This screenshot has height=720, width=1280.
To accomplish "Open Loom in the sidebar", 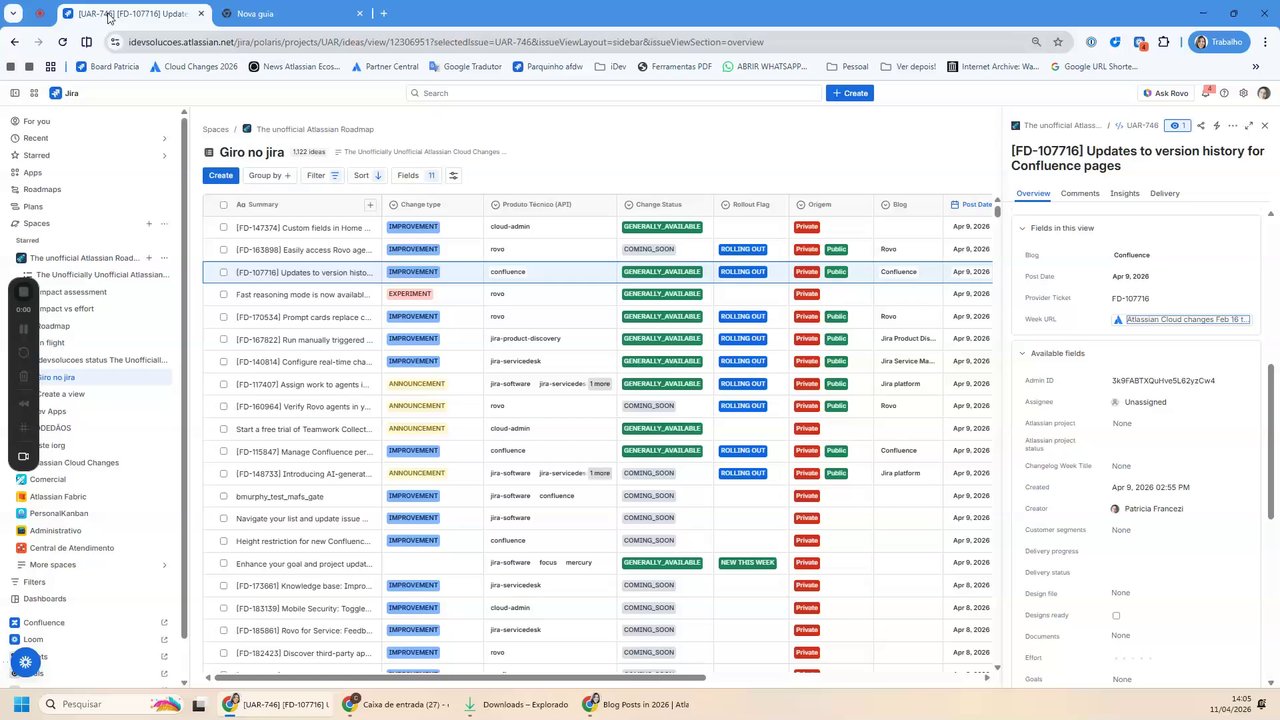I will 33,639.
